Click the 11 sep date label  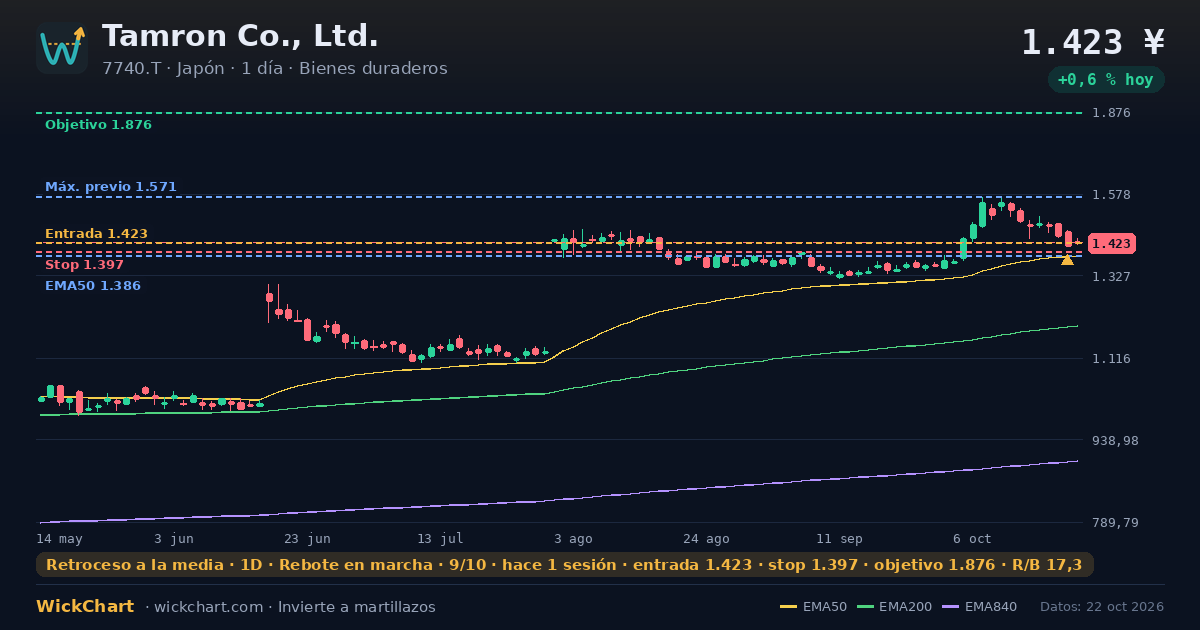(x=839, y=539)
